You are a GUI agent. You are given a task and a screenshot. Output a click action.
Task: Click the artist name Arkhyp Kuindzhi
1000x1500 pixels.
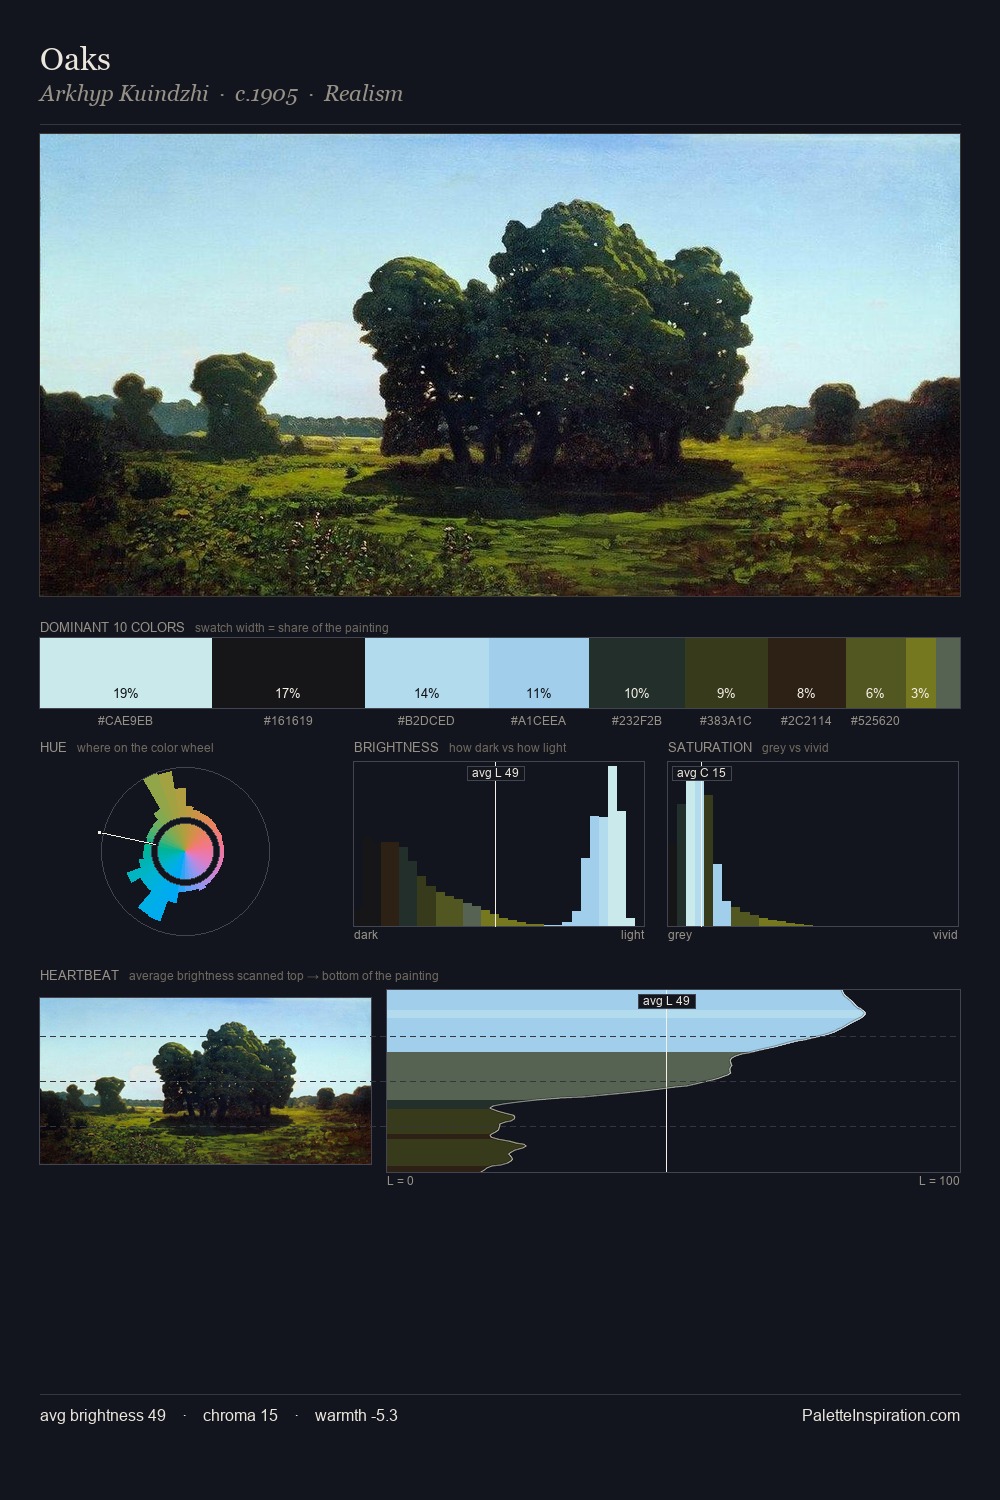124,94
